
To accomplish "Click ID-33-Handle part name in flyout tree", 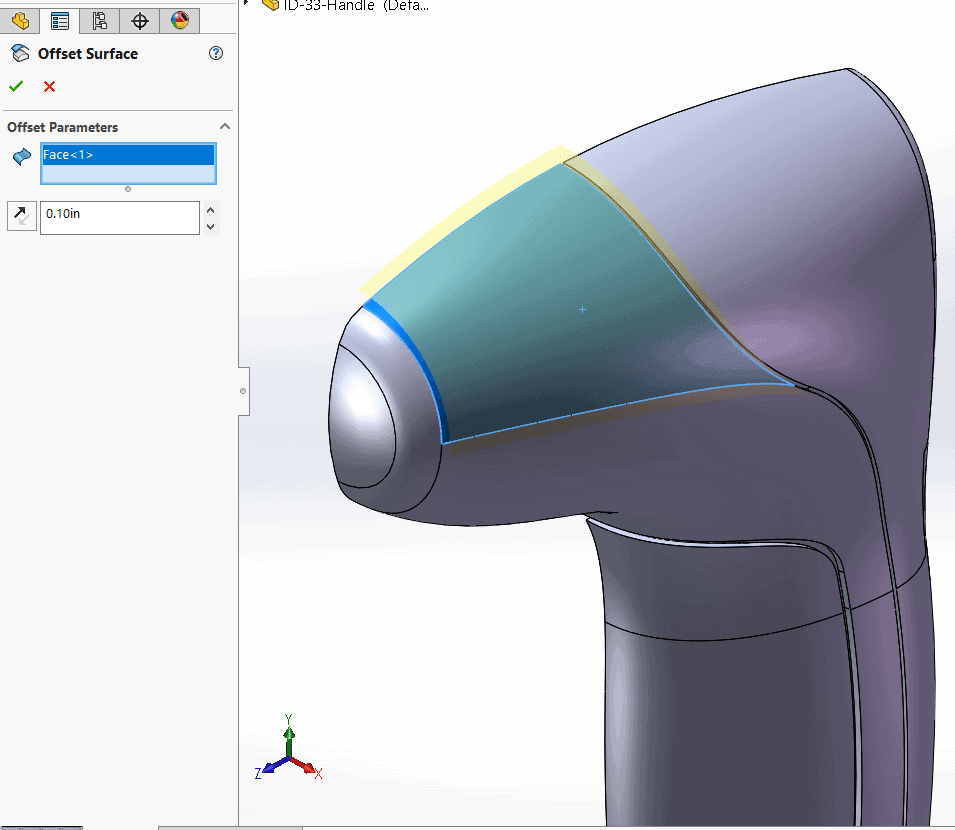I will coord(356,5).
